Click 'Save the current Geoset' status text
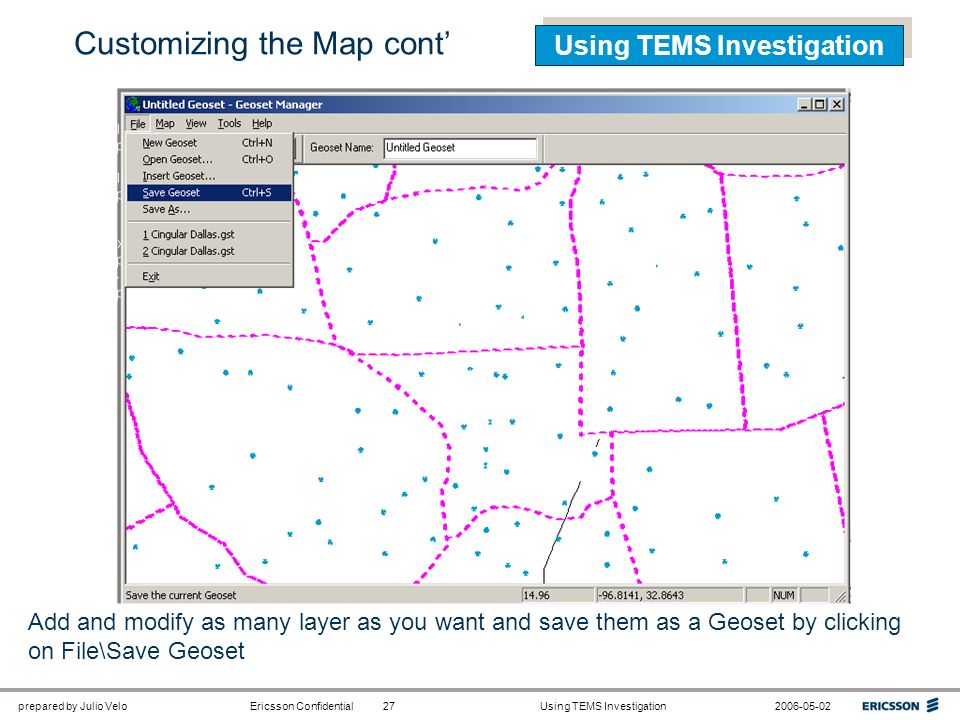960x720 pixels. (x=181, y=595)
